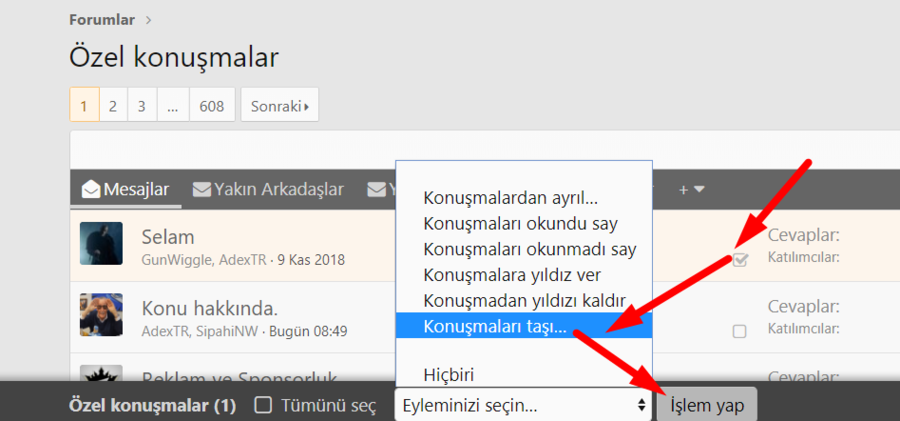
Task: Click the Yakın Arkadaşlar envelope icon
Action: point(201,189)
